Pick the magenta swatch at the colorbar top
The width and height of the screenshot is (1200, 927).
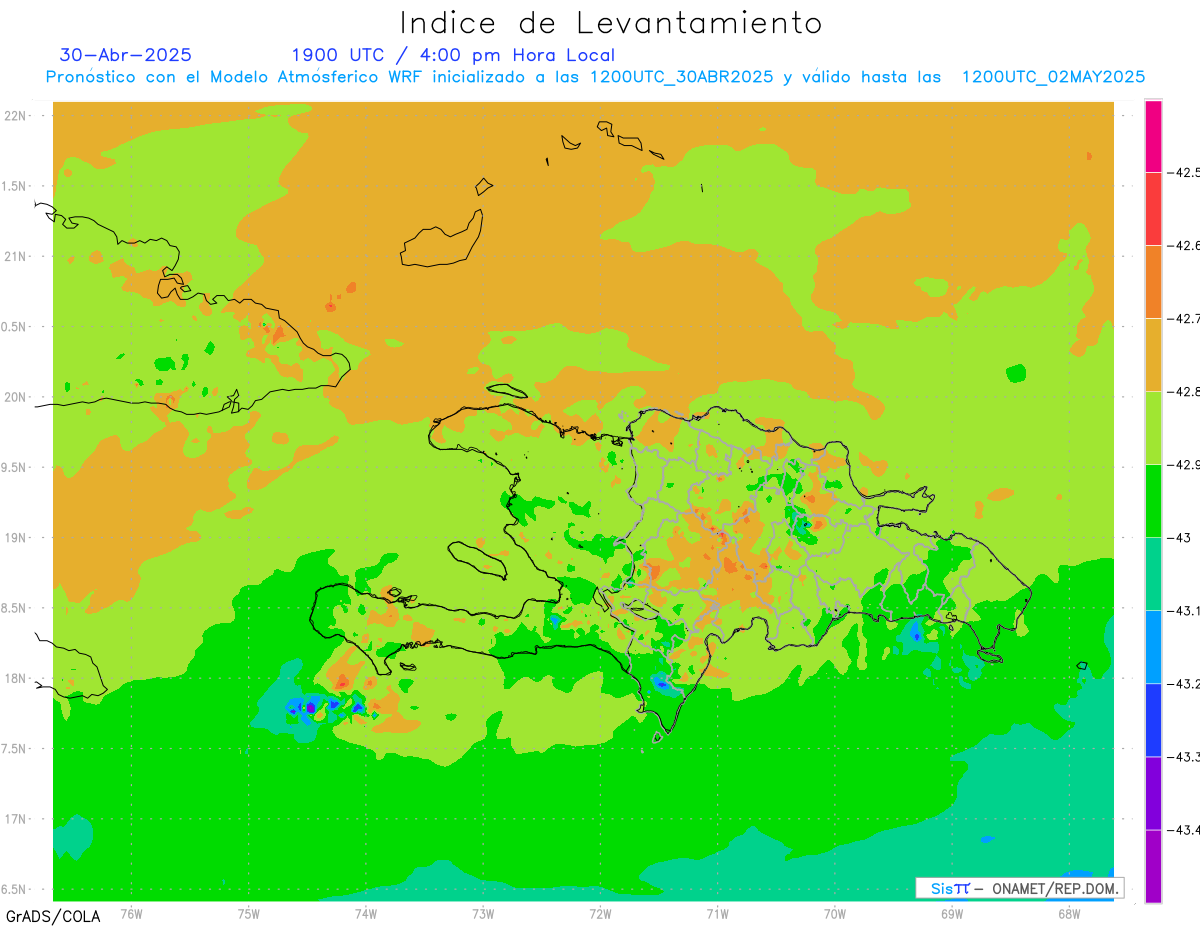pos(1153,136)
